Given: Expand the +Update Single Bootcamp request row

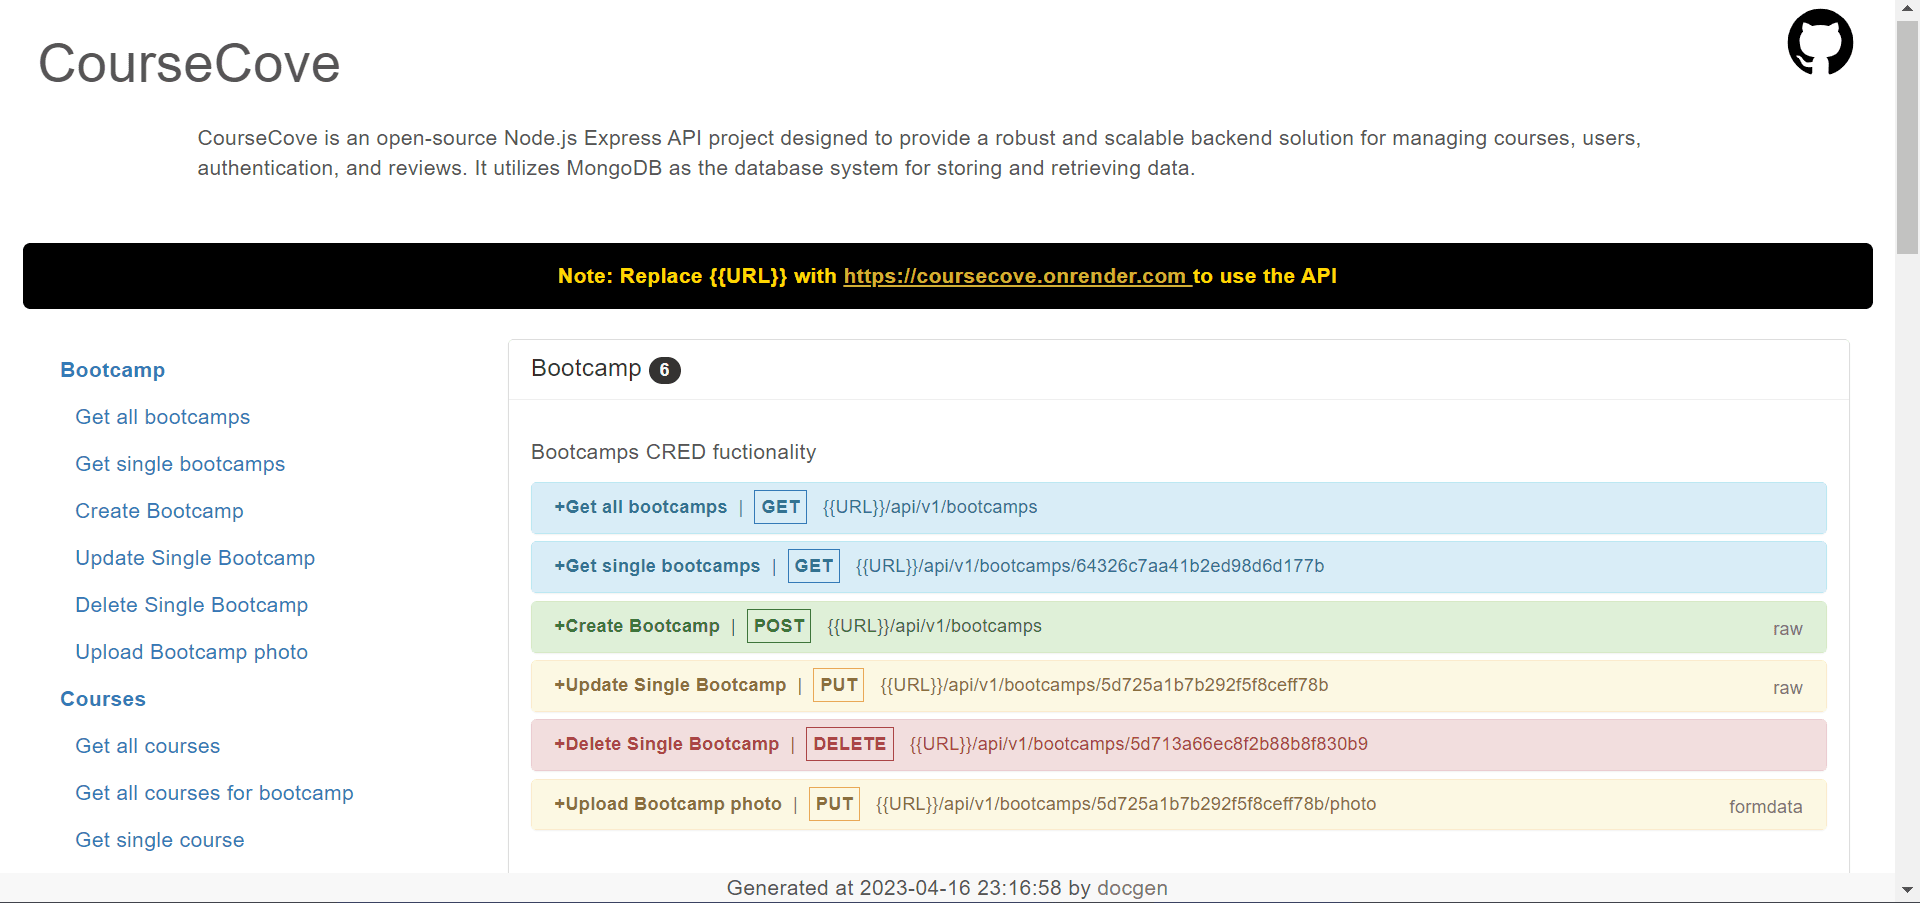Looking at the screenshot, I should coord(1178,686).
